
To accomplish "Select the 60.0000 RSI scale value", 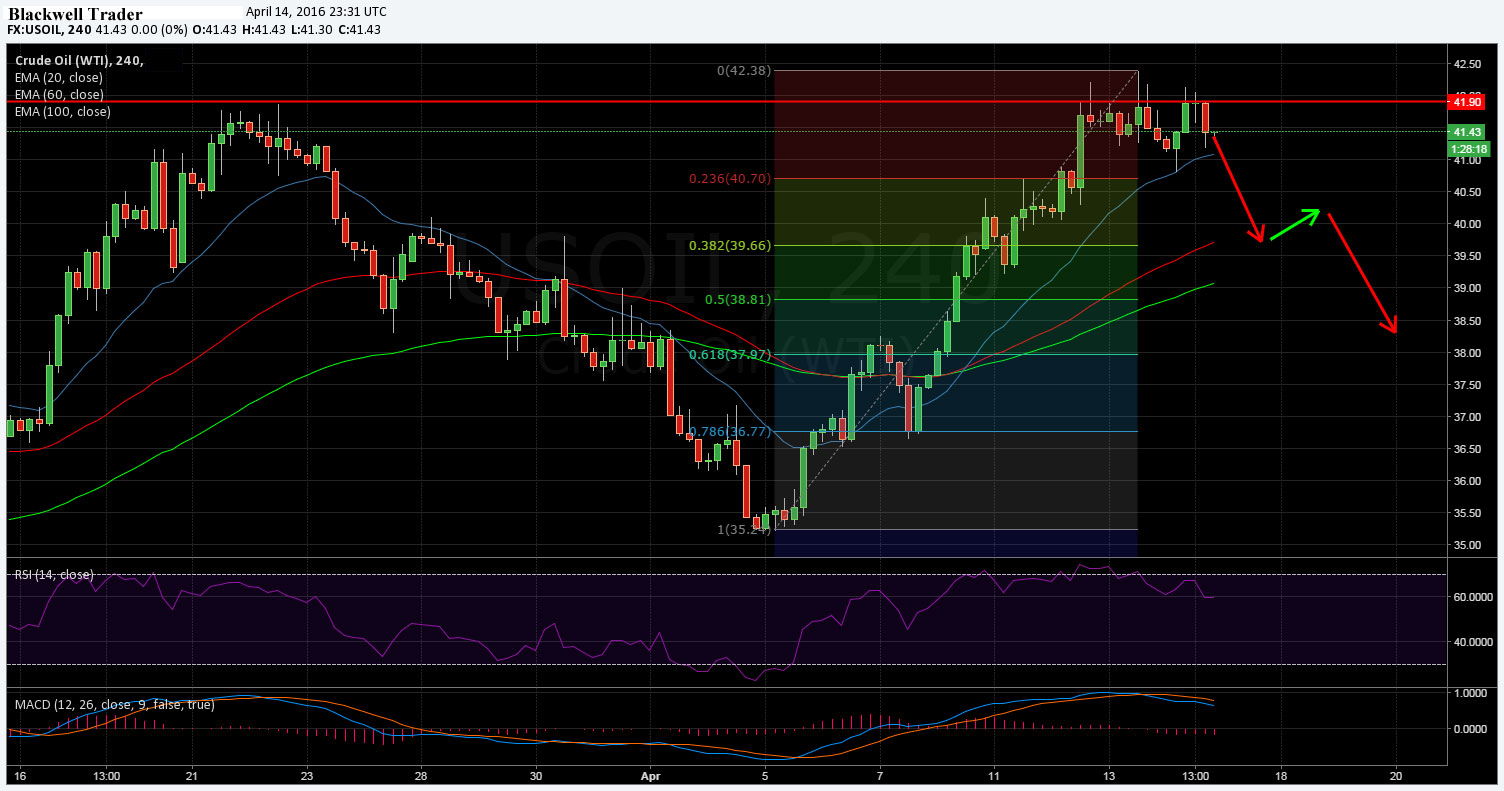I will pyautogui.click(x=1472, y=597).
